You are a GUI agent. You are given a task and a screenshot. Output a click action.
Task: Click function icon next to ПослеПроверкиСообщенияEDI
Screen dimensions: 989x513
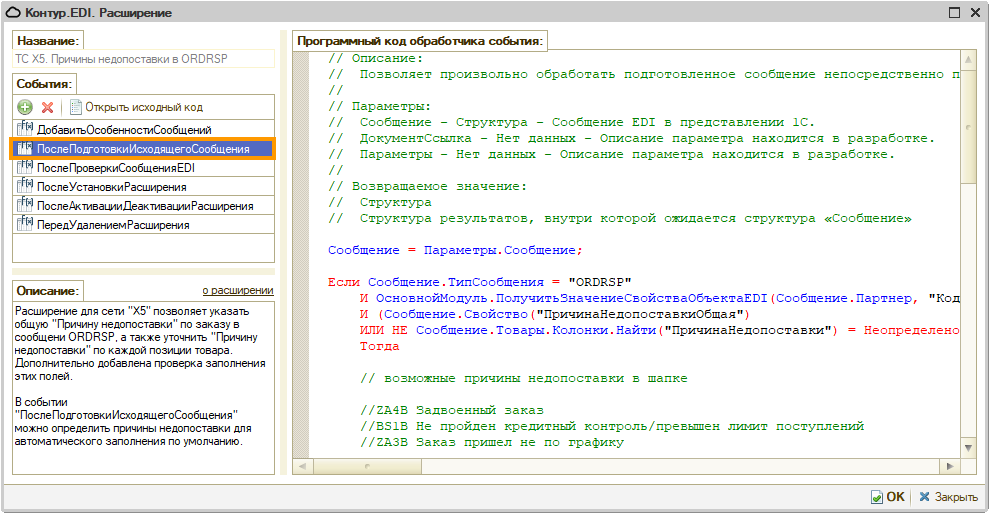coord(26,168)
